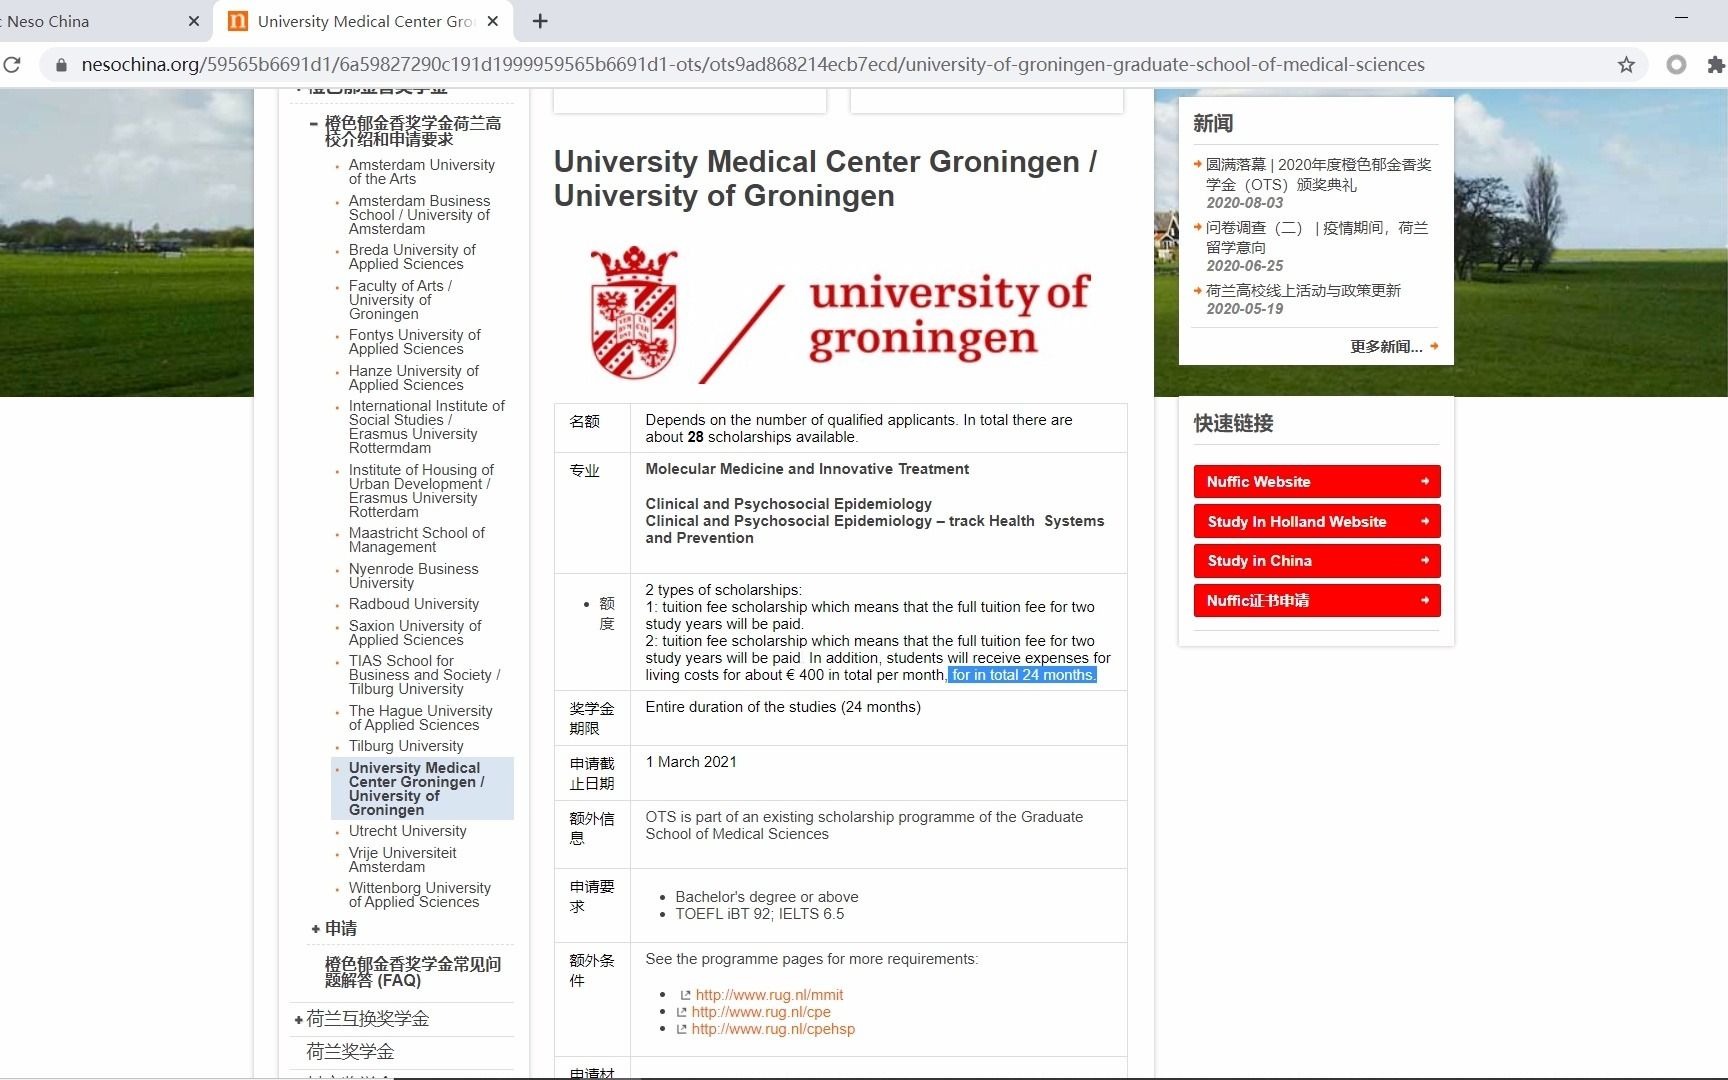Viewport: 1728px width, 1080px height.
Task: Select the University Medical Center Gro tab
Action: click(x=363, y=21)
